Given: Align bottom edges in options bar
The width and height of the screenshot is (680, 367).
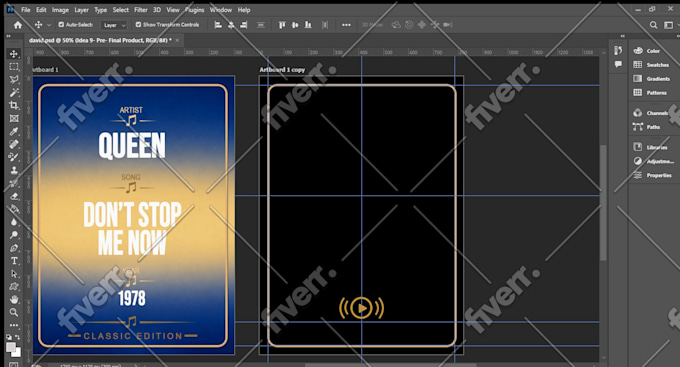Looking at the screenshot, I should [x=308, y=25].
